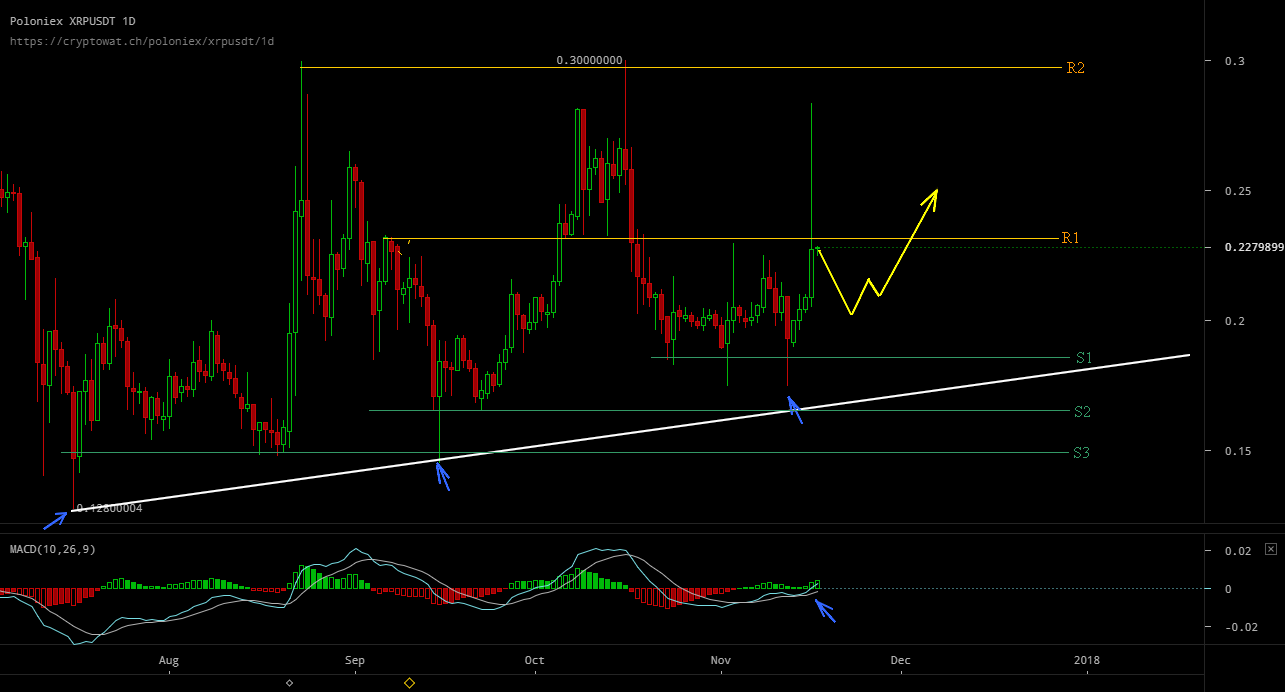Click the yellow diamond event marker
Image resolution: width=1285 pixels, height=692 pixels.
tap(409, 683)
